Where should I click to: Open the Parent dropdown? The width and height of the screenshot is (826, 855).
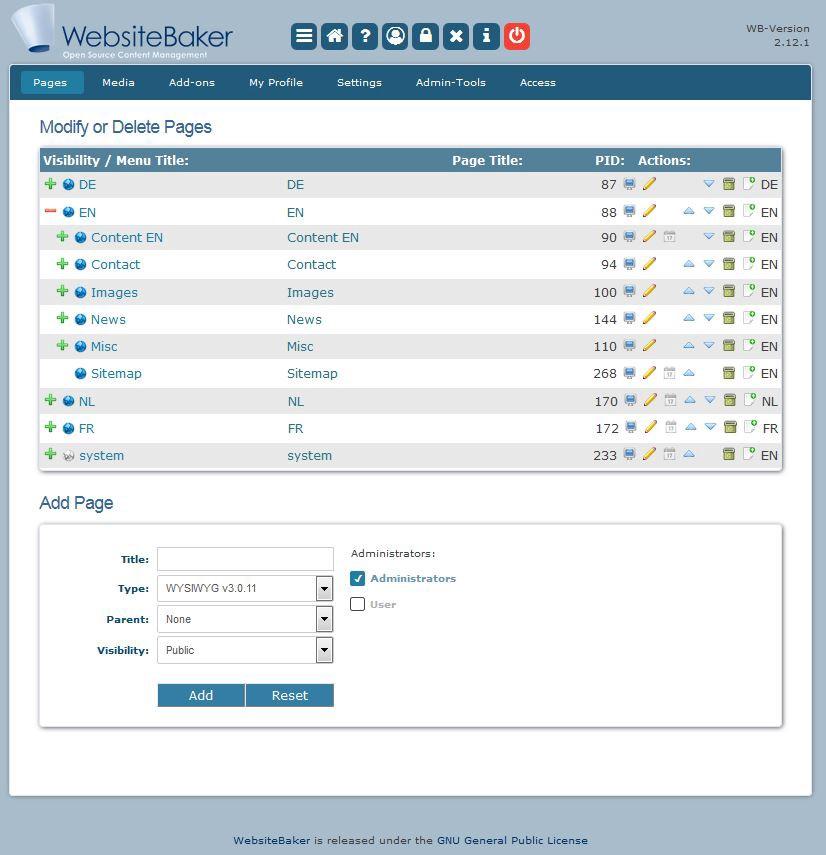tap(323, 619)
